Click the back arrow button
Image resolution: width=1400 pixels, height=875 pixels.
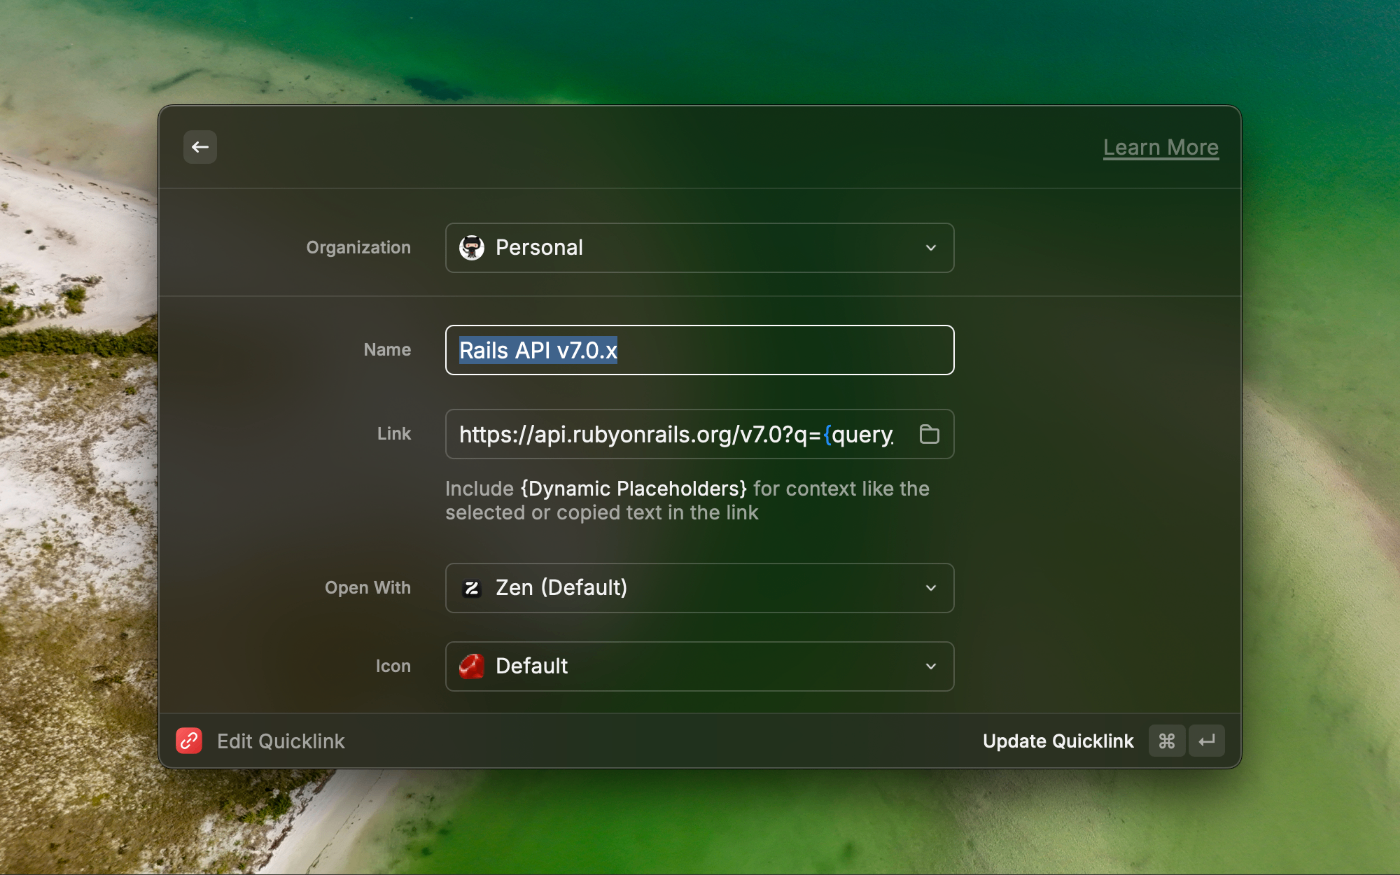[x=200, y=147]
